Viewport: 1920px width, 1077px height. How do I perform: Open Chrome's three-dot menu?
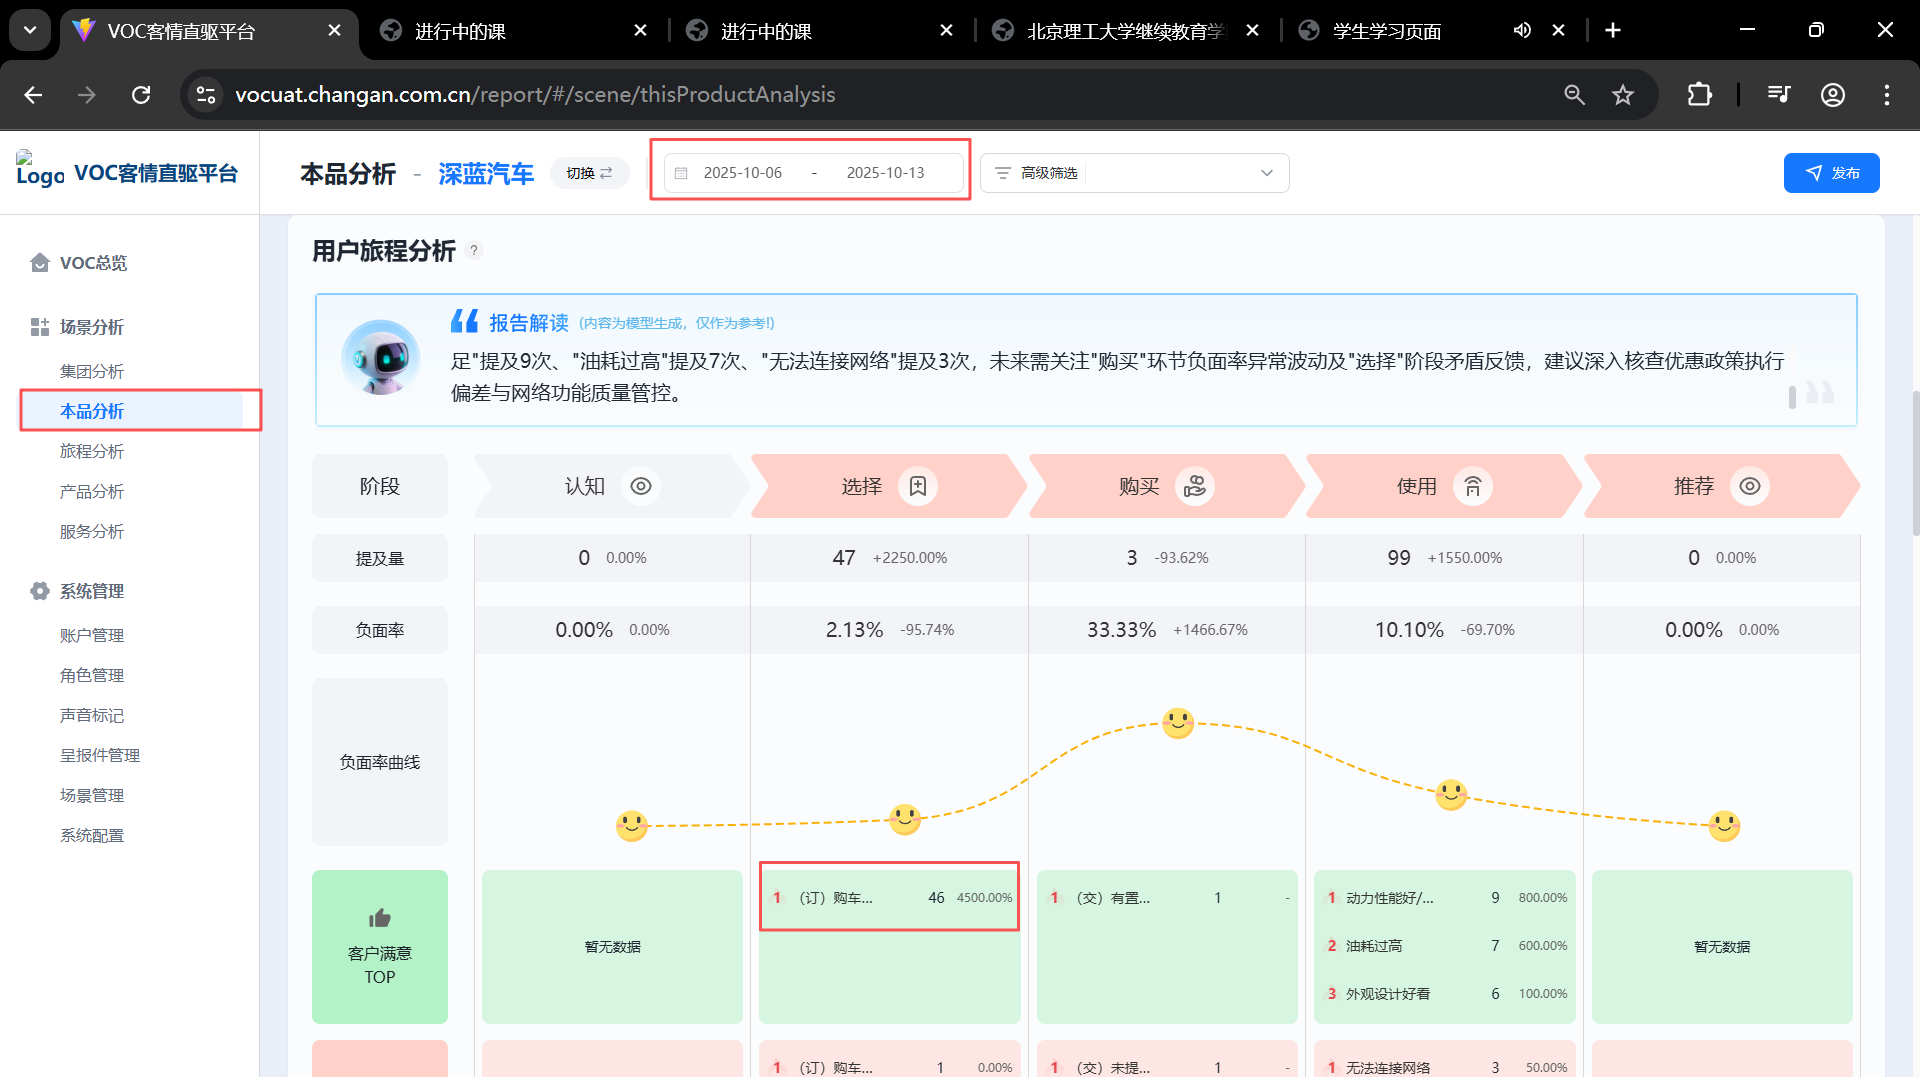pyautogui.click(x=1886, y=95)
